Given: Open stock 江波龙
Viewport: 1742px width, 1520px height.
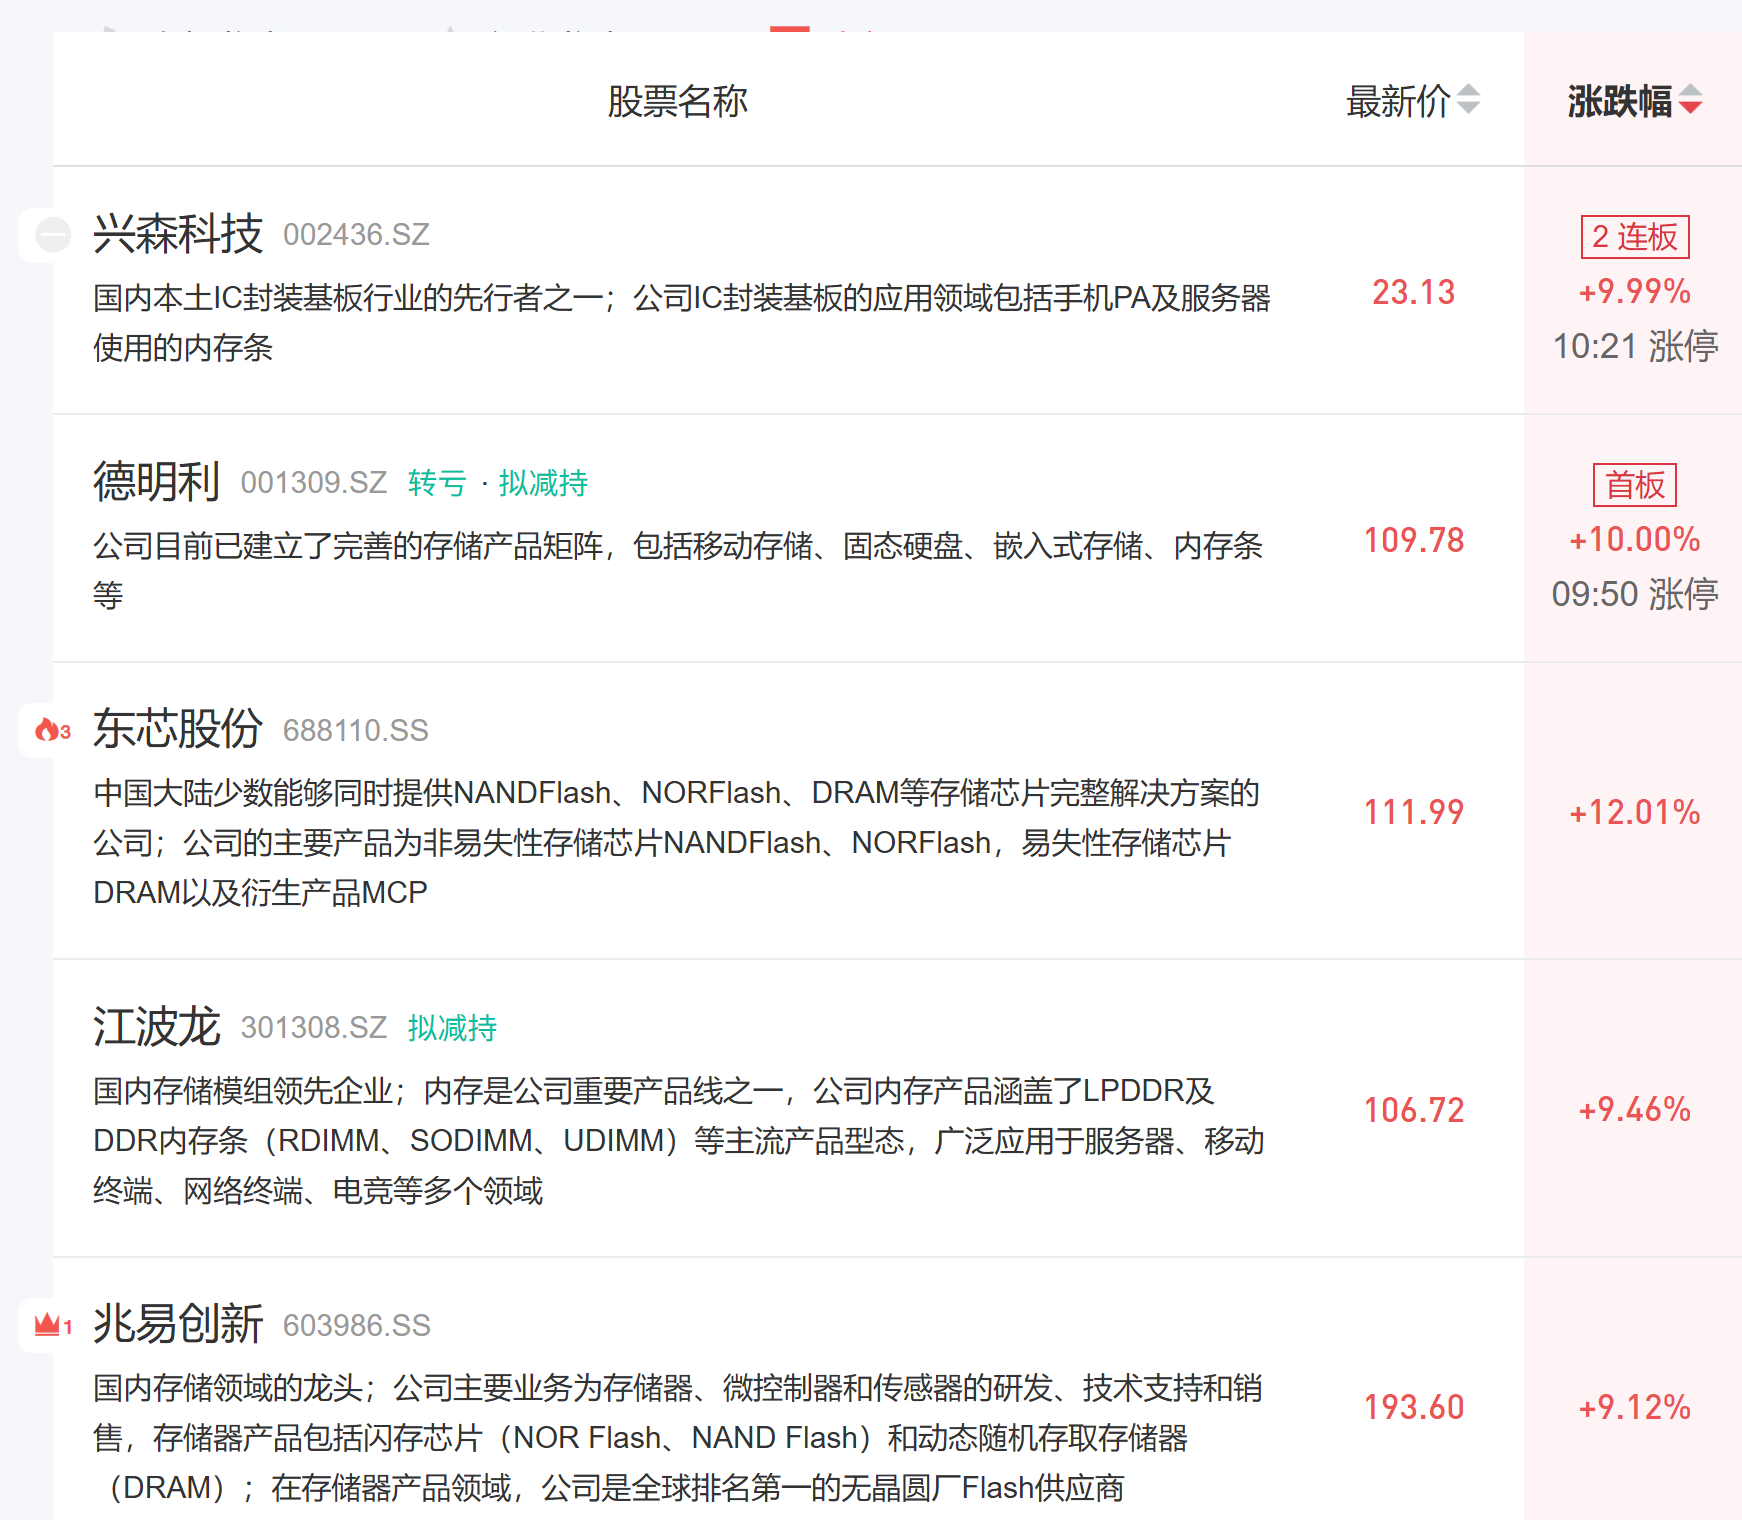Looking at the screenshot, I should pos(157,1027).
